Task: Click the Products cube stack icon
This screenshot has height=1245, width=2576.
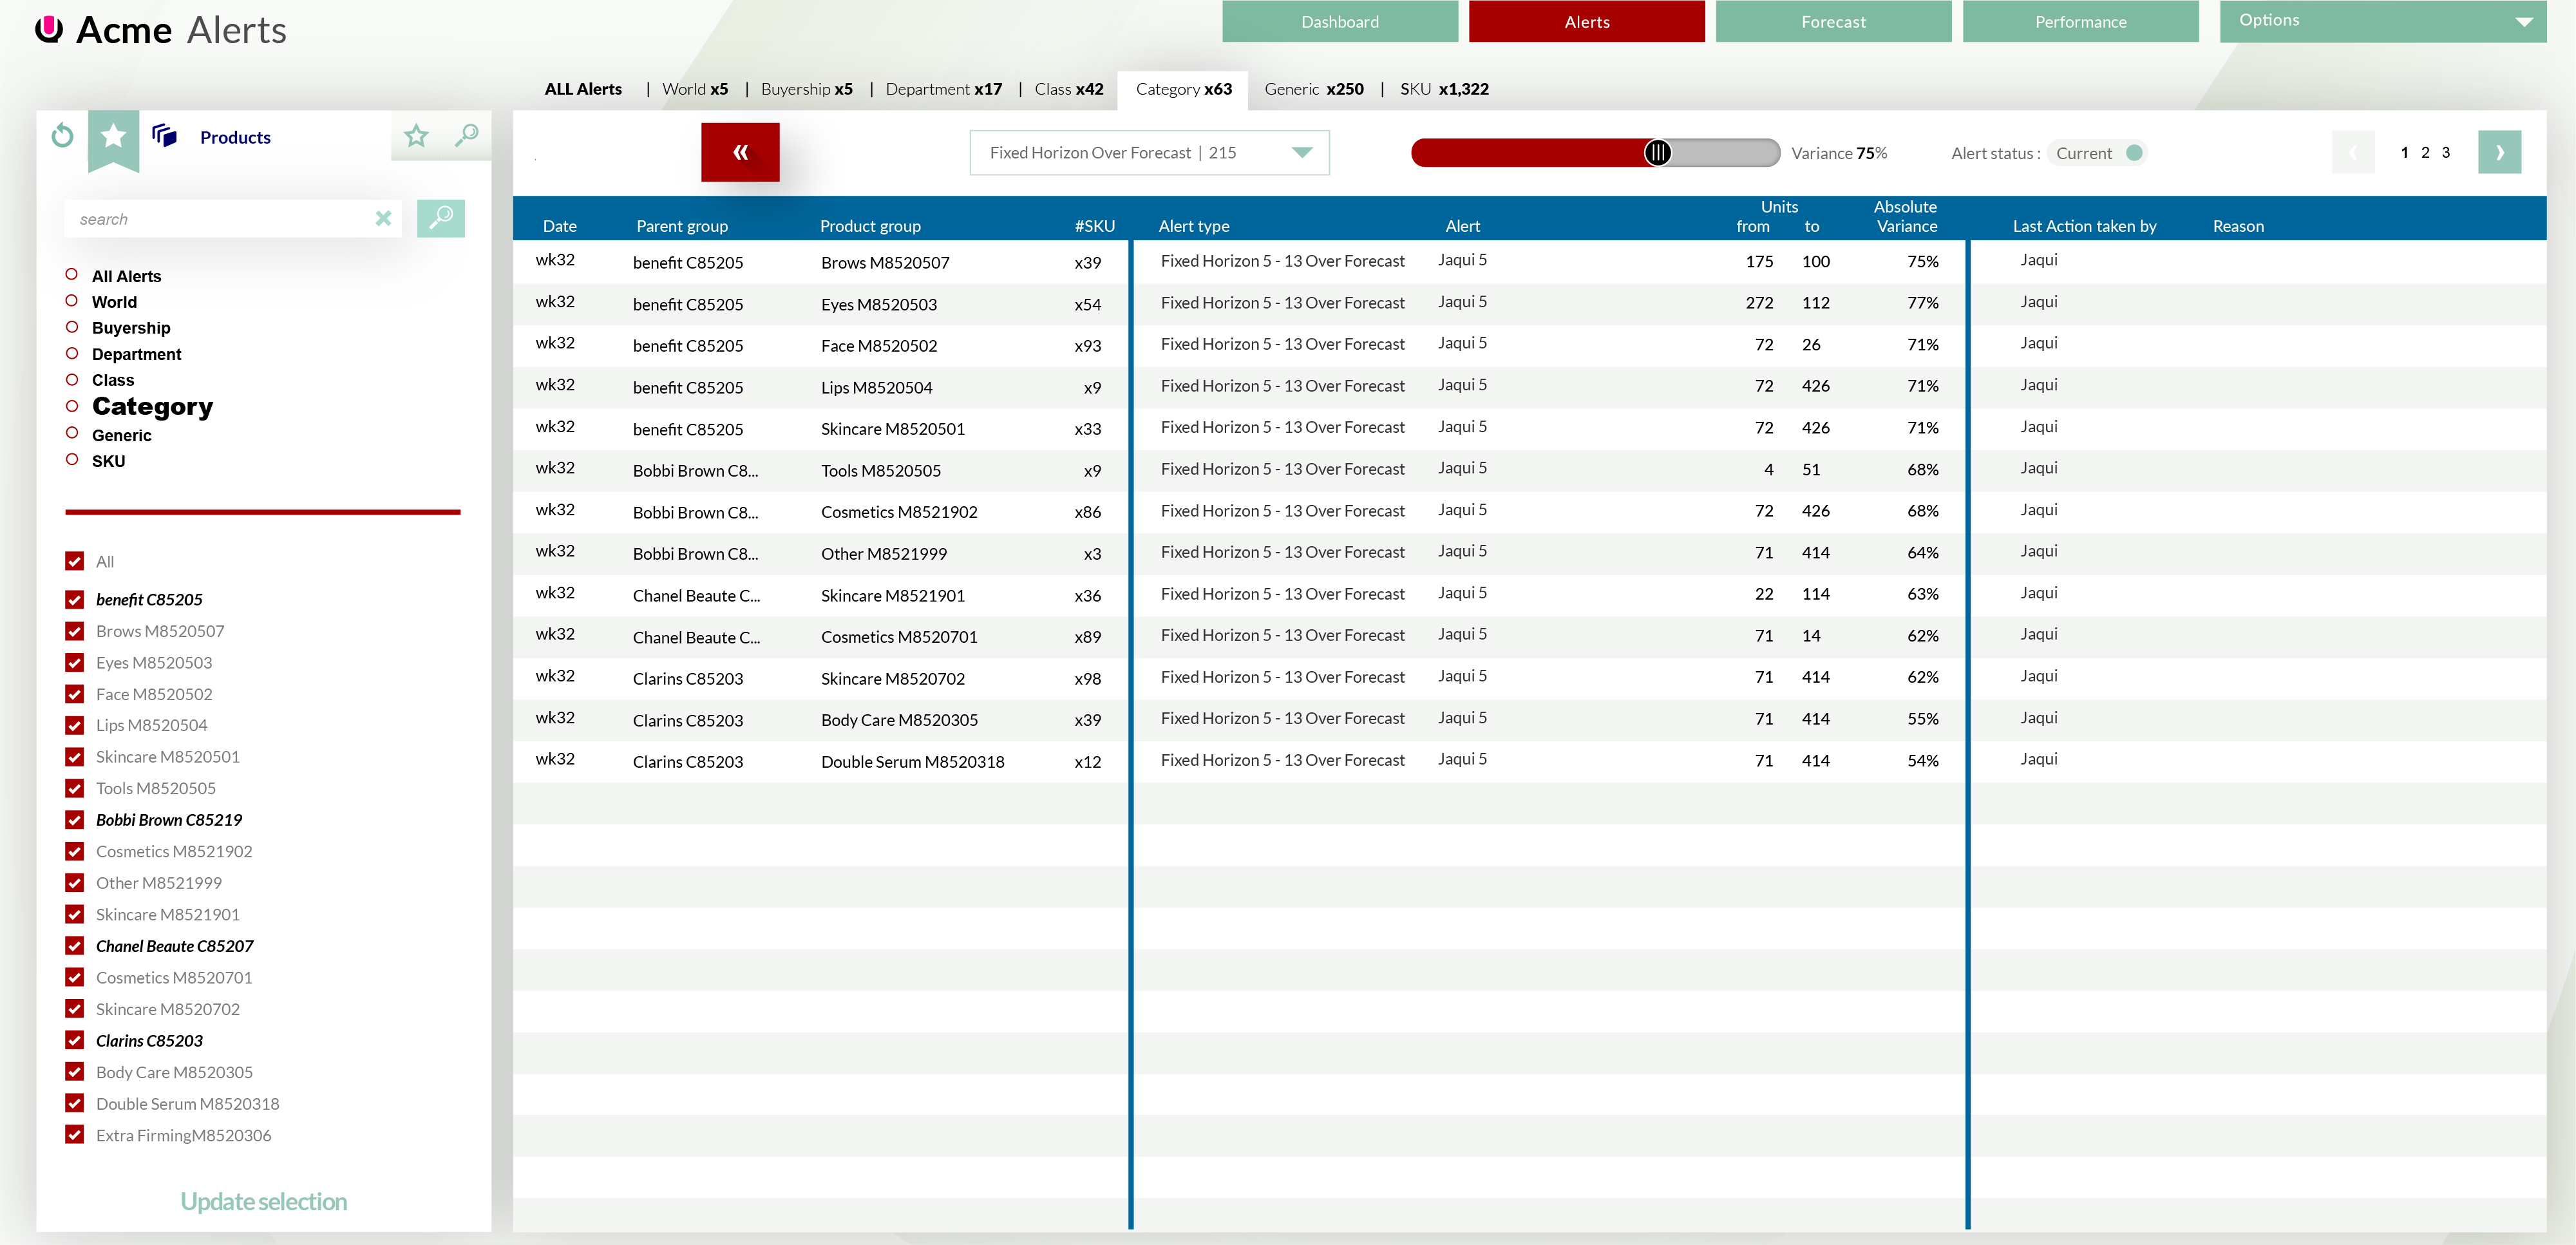Action: point(165,136)
